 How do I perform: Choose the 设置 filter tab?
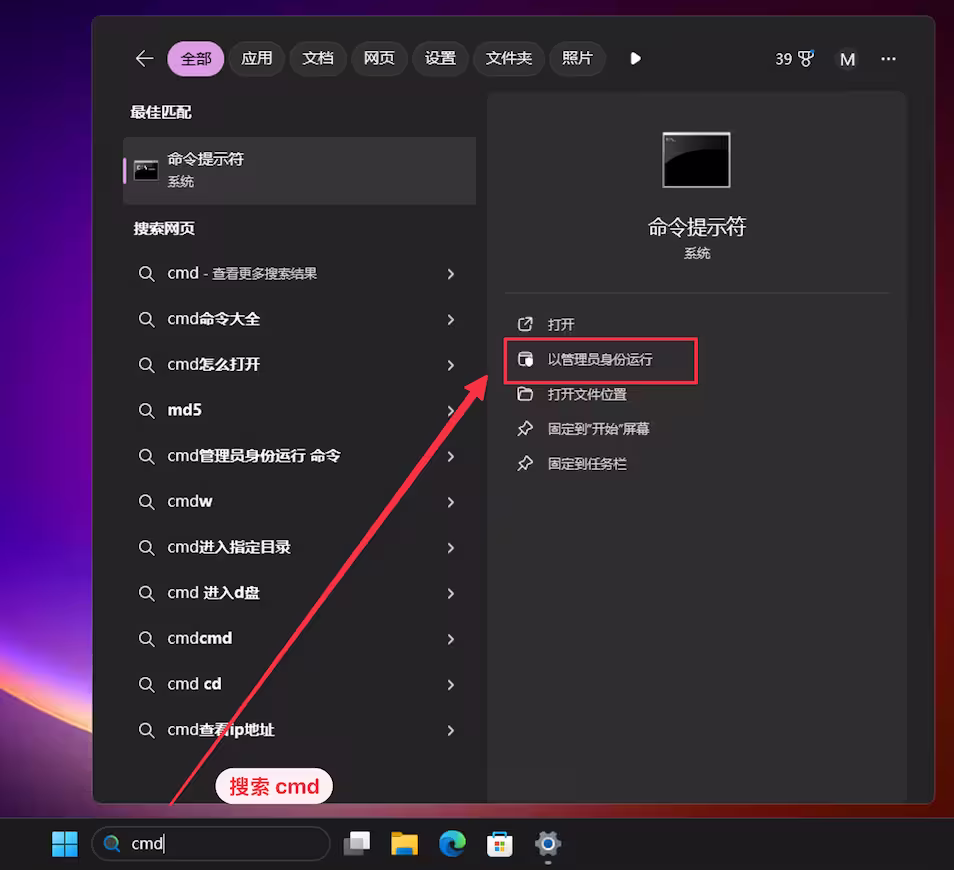tap(440, 58)
